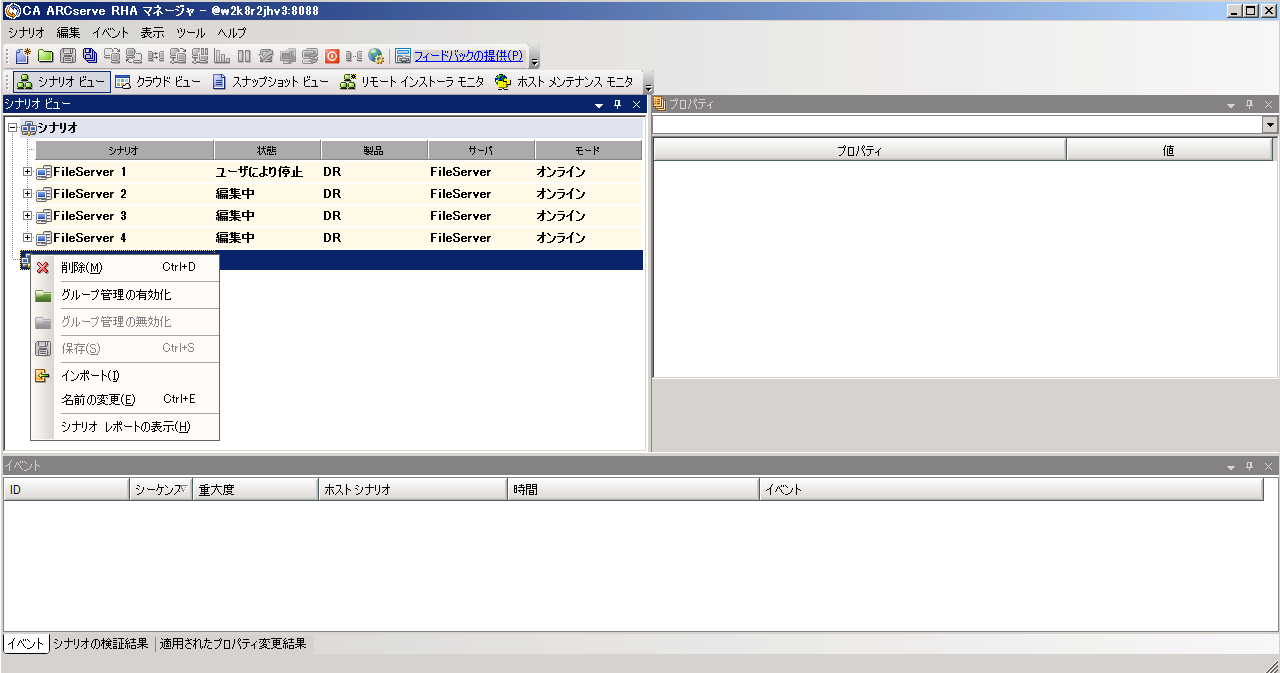Click the プロパティ column header
Viewport: 1280px width, 673px height.
click(x=859, y=150)
